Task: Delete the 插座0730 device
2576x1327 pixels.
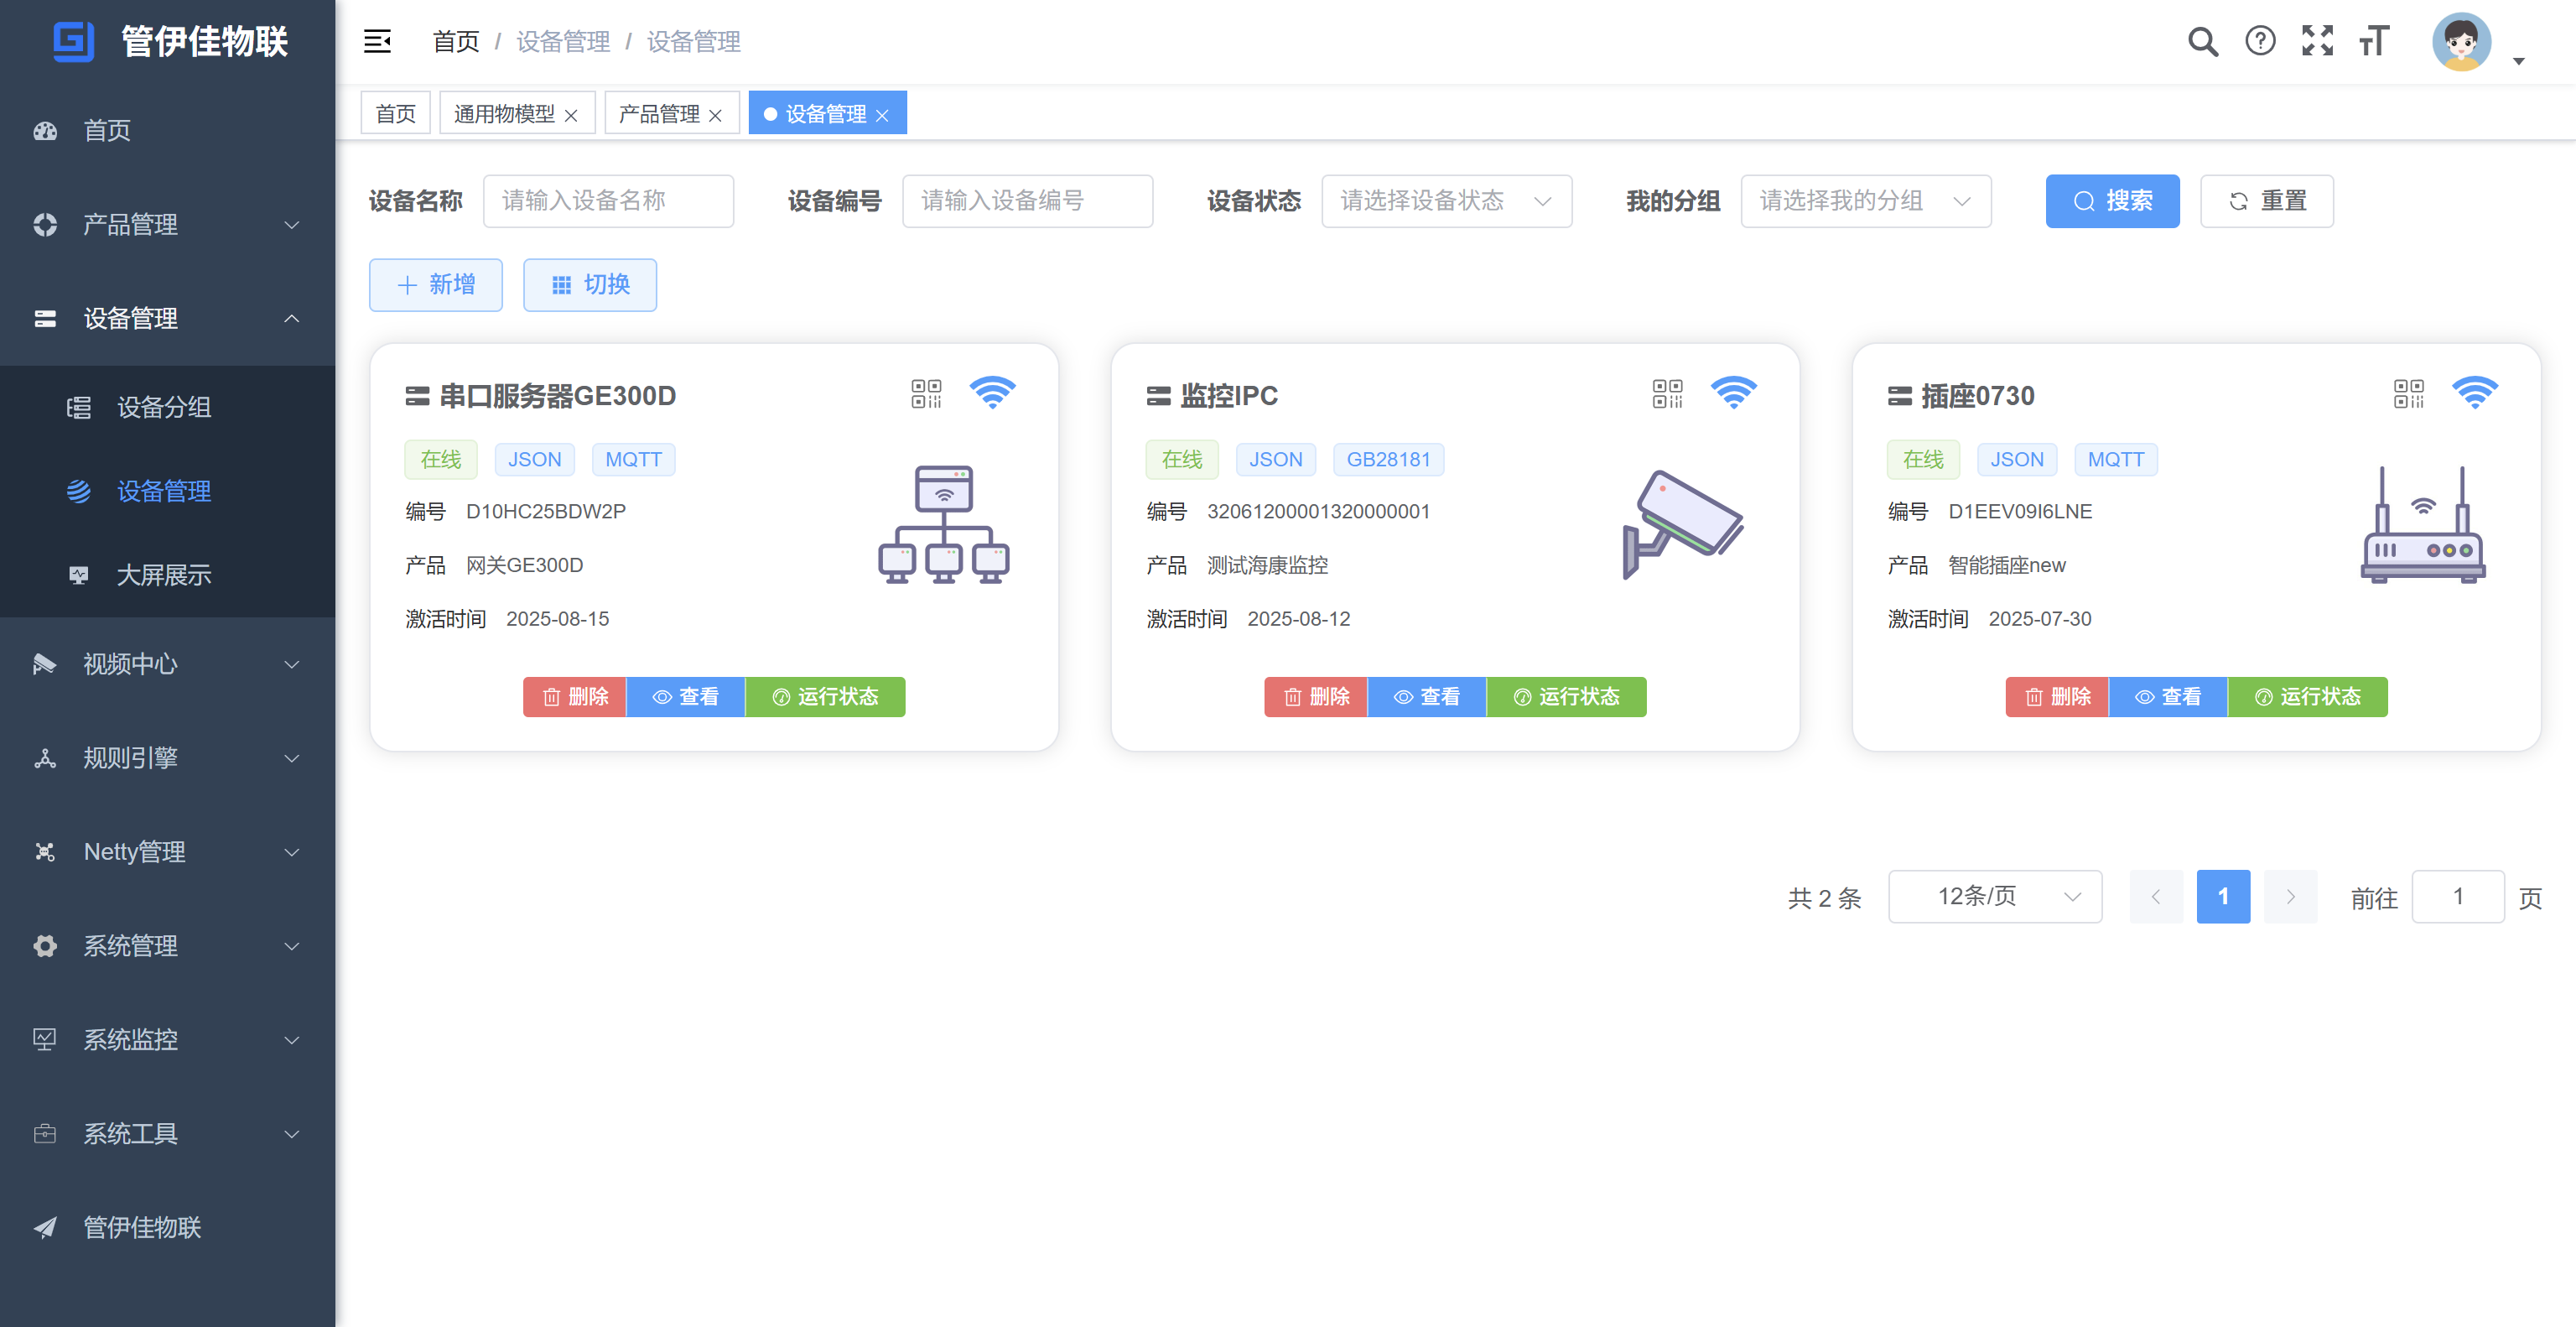Action: tap(2056, 697)
